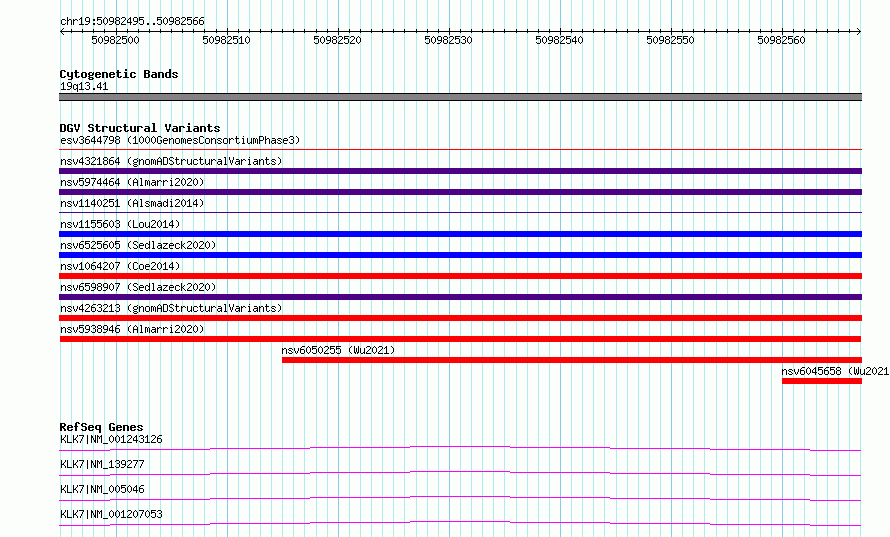
Task: Open variant nsv1064207 Coe2014 label
Action: coord(120,266)
